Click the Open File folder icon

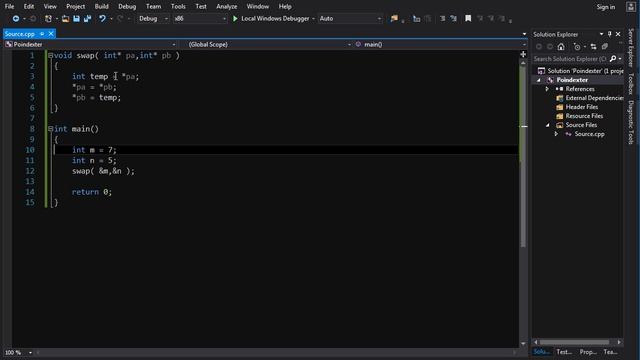coord(65,19)
